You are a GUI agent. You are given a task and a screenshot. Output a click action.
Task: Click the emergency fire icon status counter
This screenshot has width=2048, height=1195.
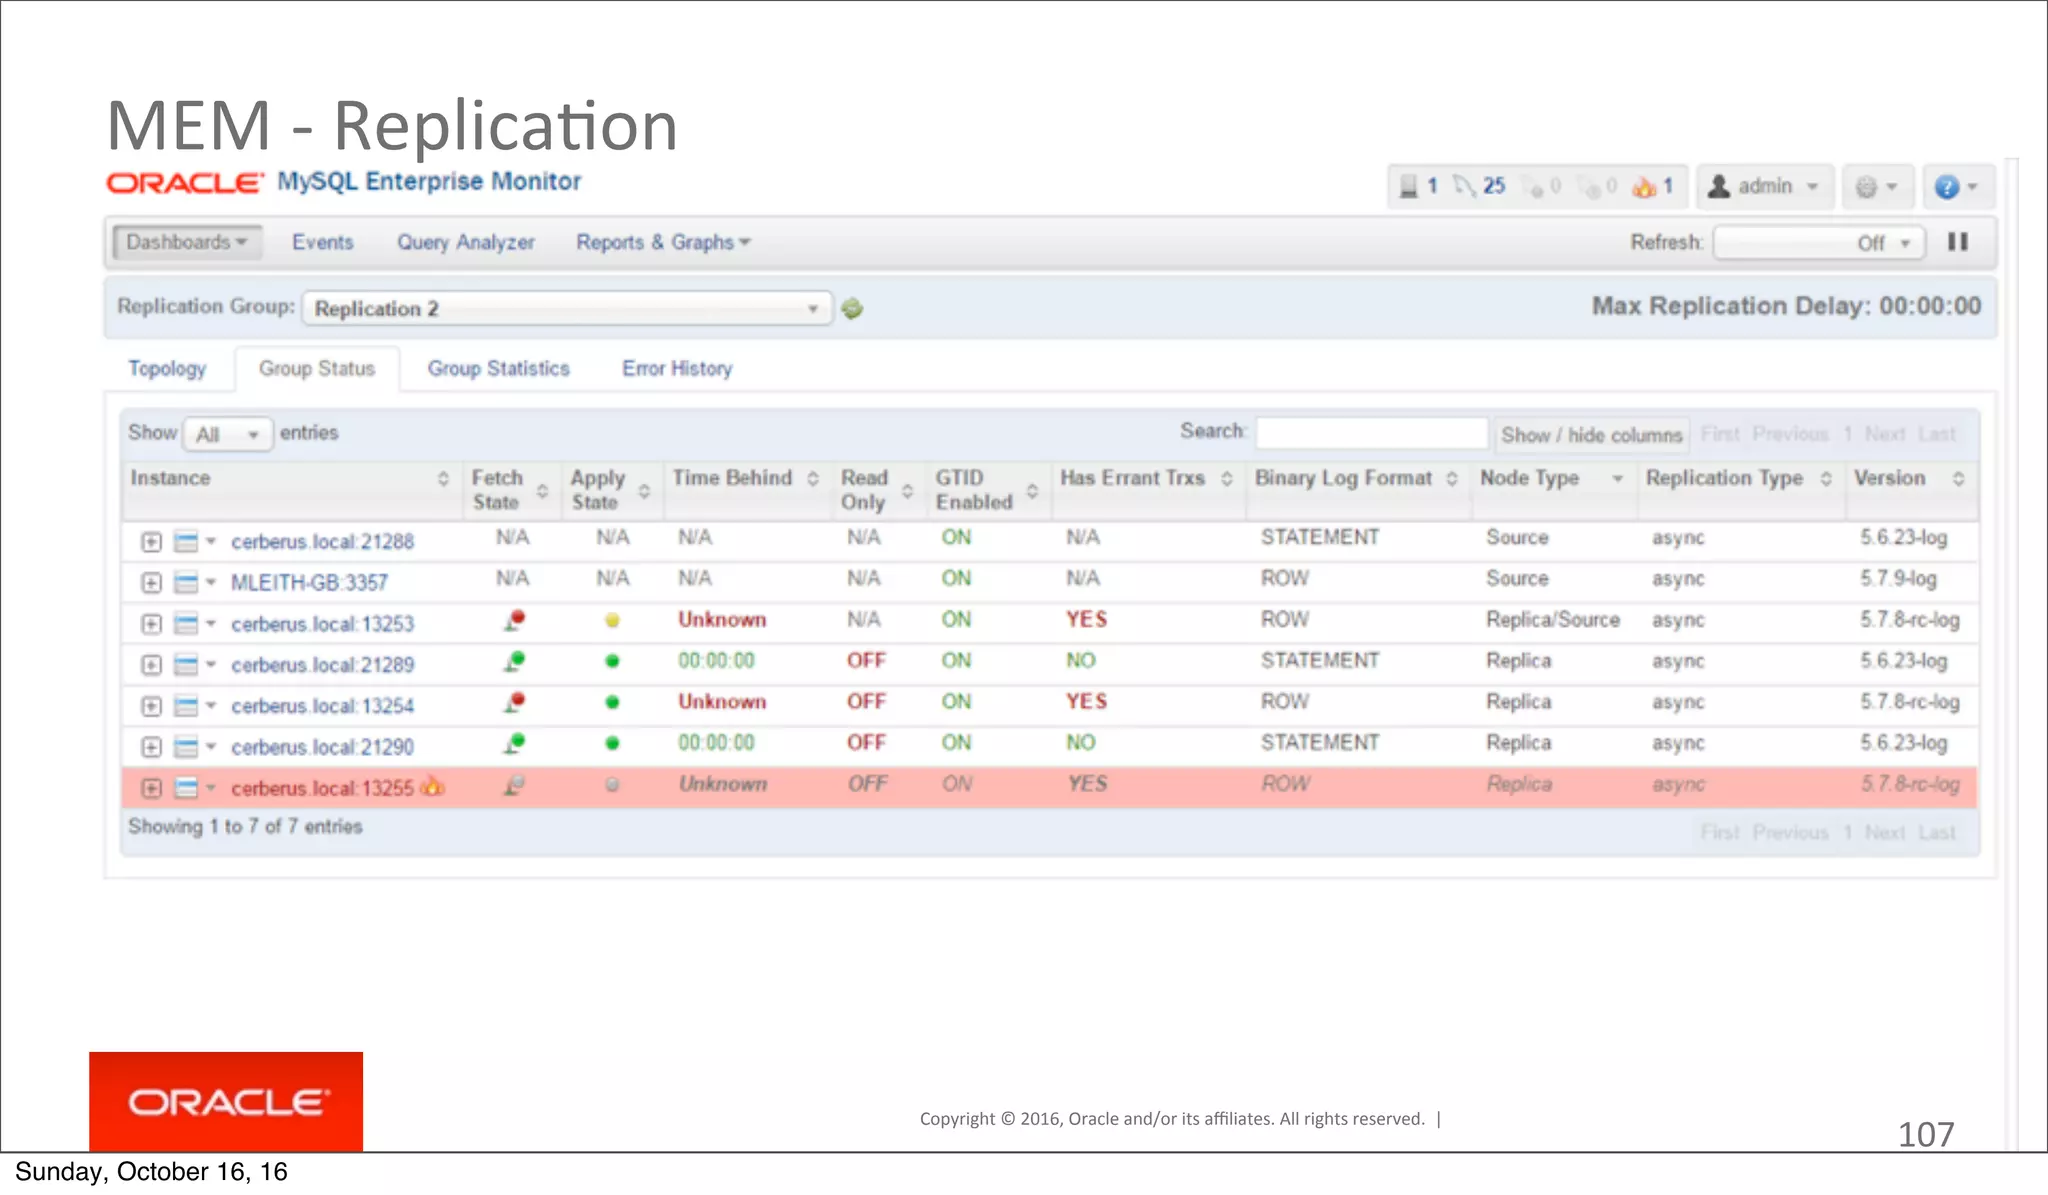[x=1644, y=187]
